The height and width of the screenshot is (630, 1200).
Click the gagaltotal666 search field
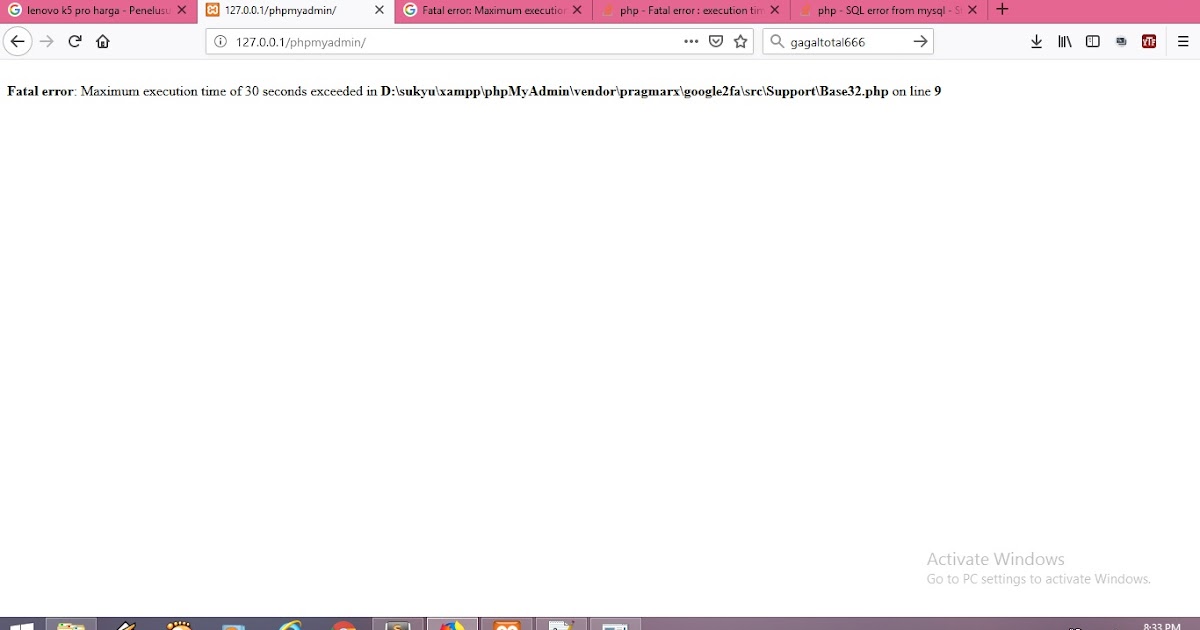coord(848,42)
